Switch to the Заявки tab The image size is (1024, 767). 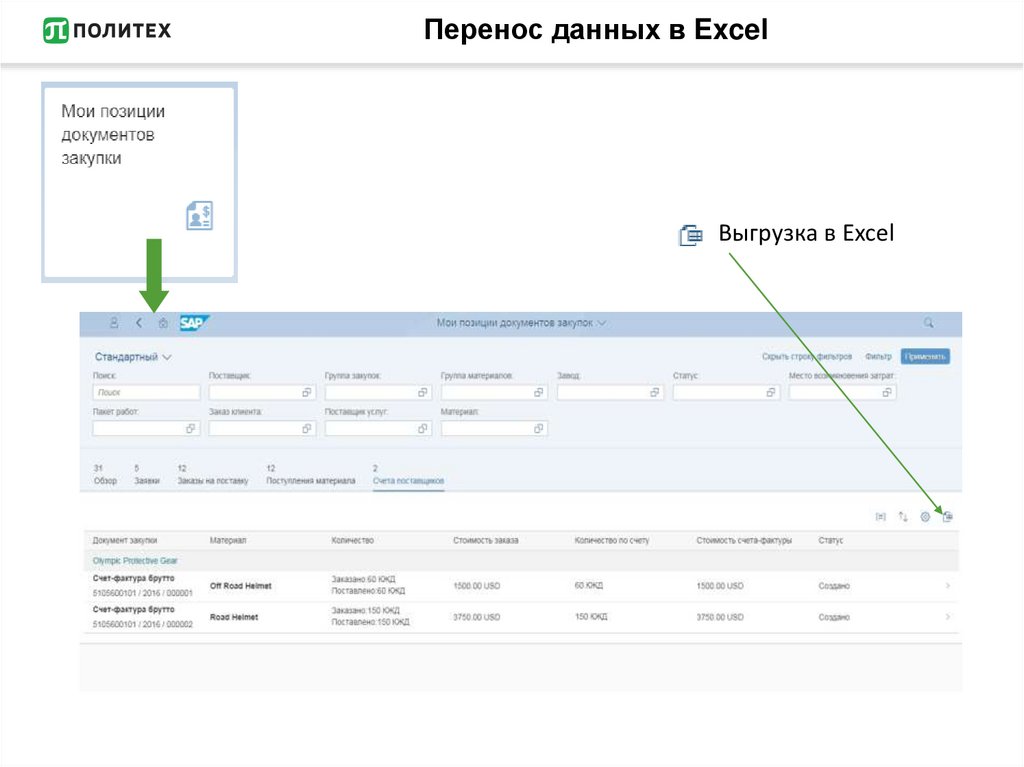[146, 474]
